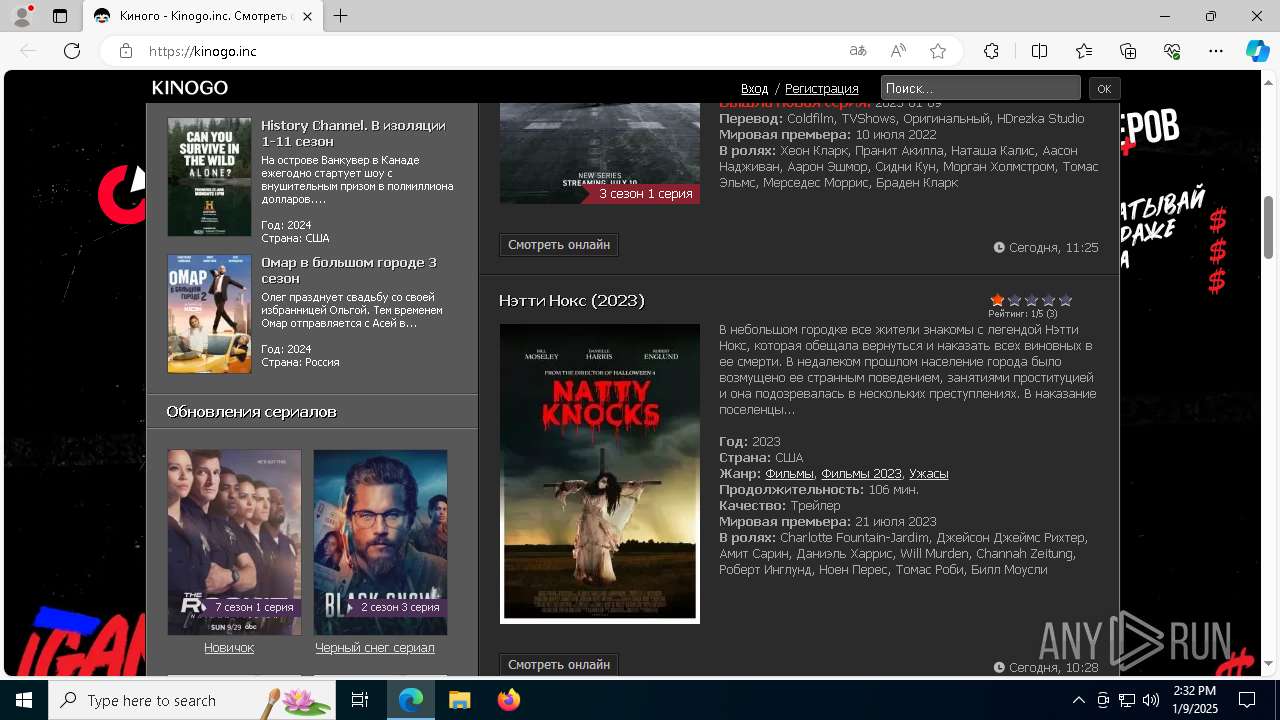
Task: Add this page to favorites star
Action: [938, 51]
